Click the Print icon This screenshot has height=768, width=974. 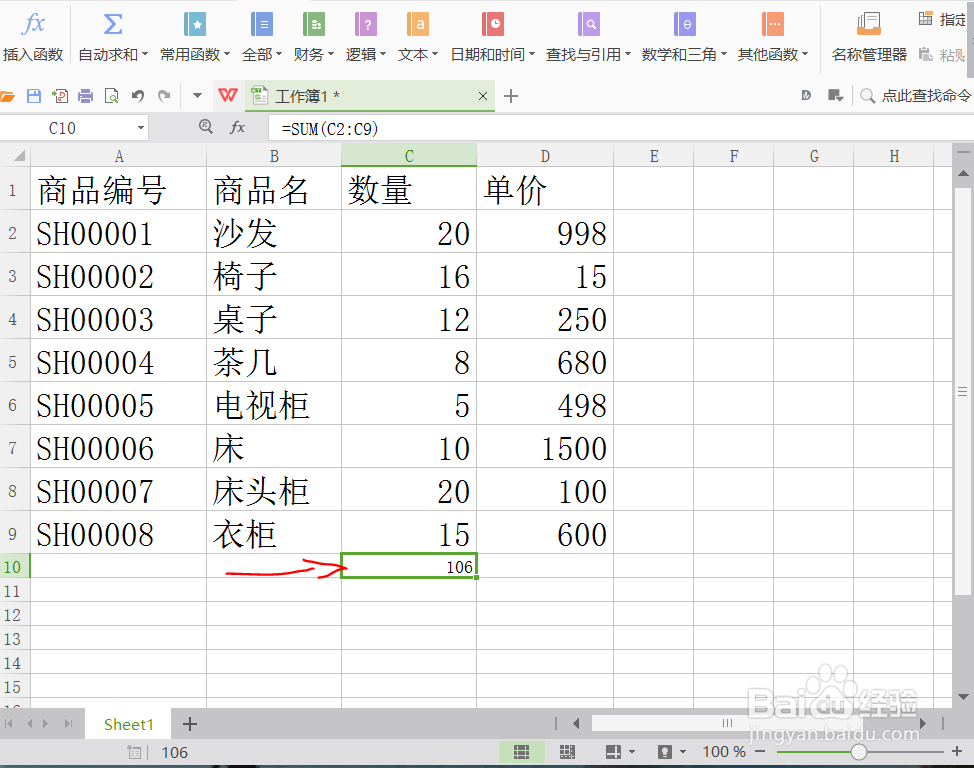pos(86,96)
